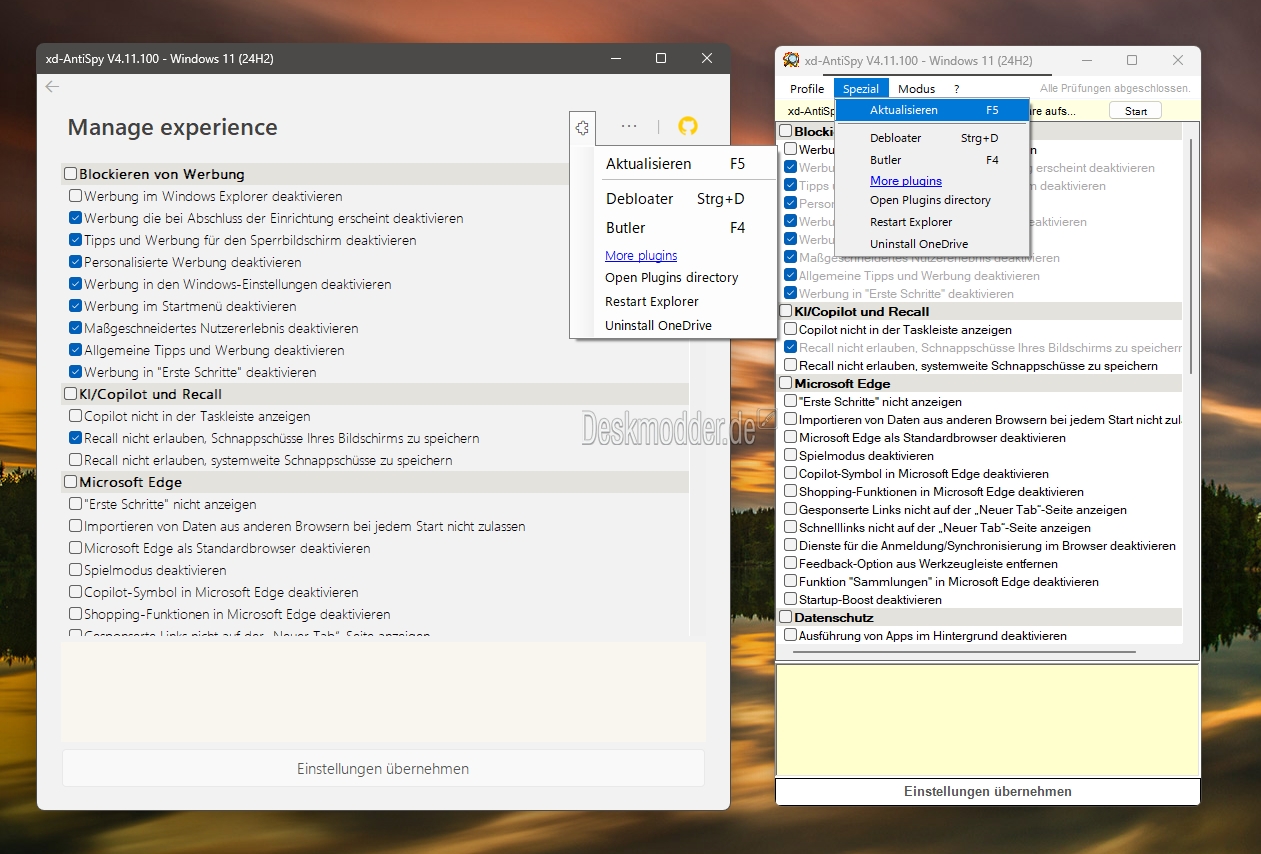Image resolution: width=1261 pixels, height=854 pixels.
Task: Click 'Alle Prüfungen abgeschlossen.' status text
Action: pyautogui.click(x=1115, y=89)
